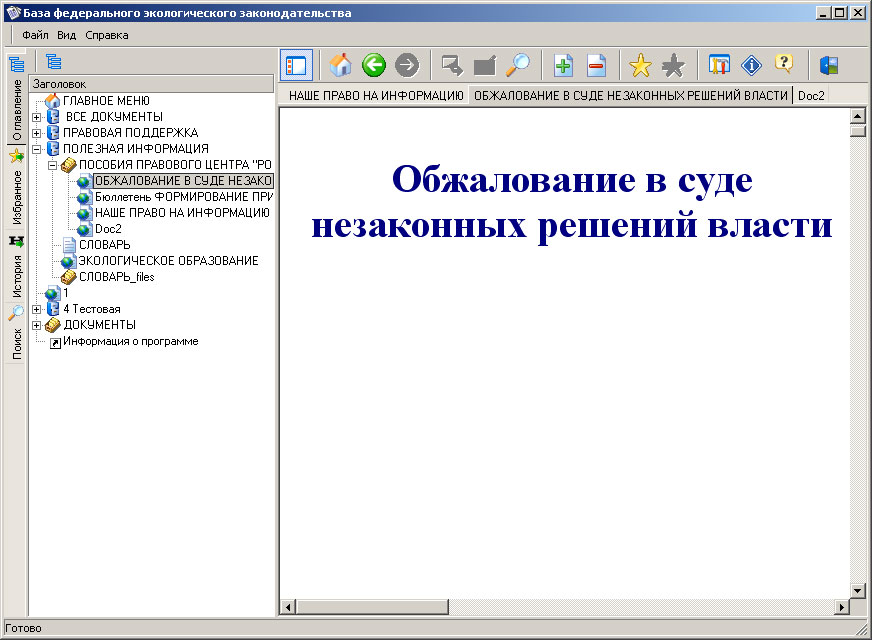Viewport: 872px width, 640px height.
Task: Click the green Back navigation arrow
Action: click(373, 64)
